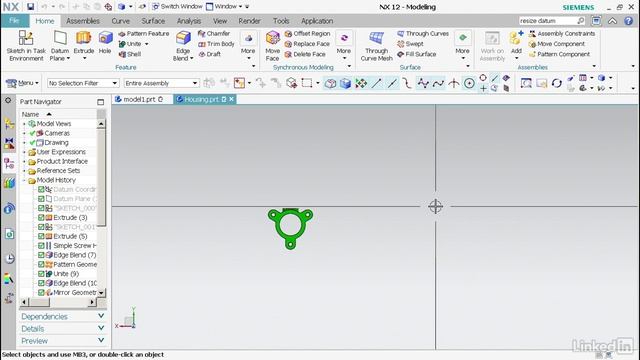Viewport: 640px width, 360px height.
Task: Click Fill Surface command
Action: (x=417, y=54)
